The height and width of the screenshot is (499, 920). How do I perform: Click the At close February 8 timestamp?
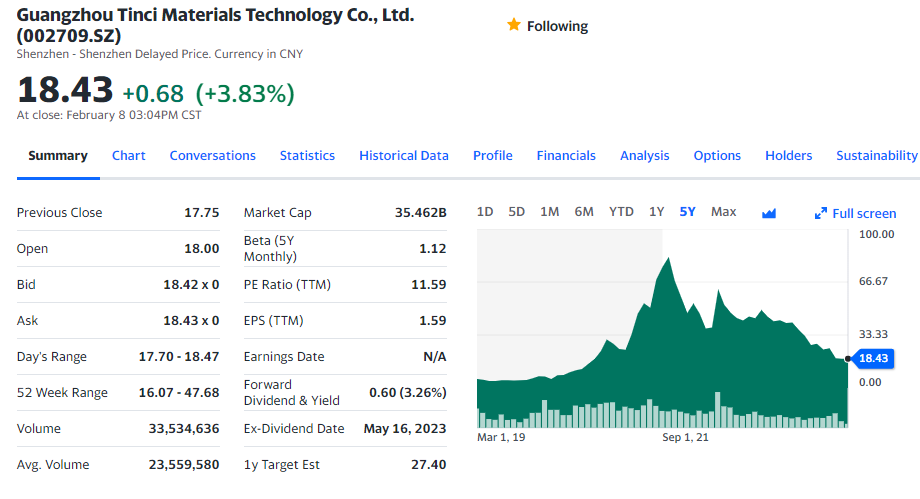coord(109,115)
